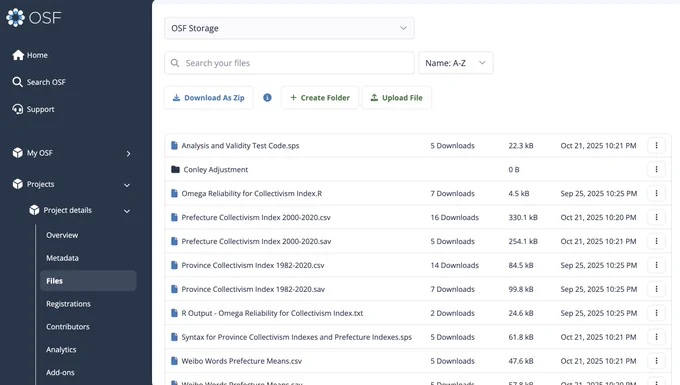
Task: Open Add-ons in sidebar
Action: pyautogui.click(x=60, y=372)
